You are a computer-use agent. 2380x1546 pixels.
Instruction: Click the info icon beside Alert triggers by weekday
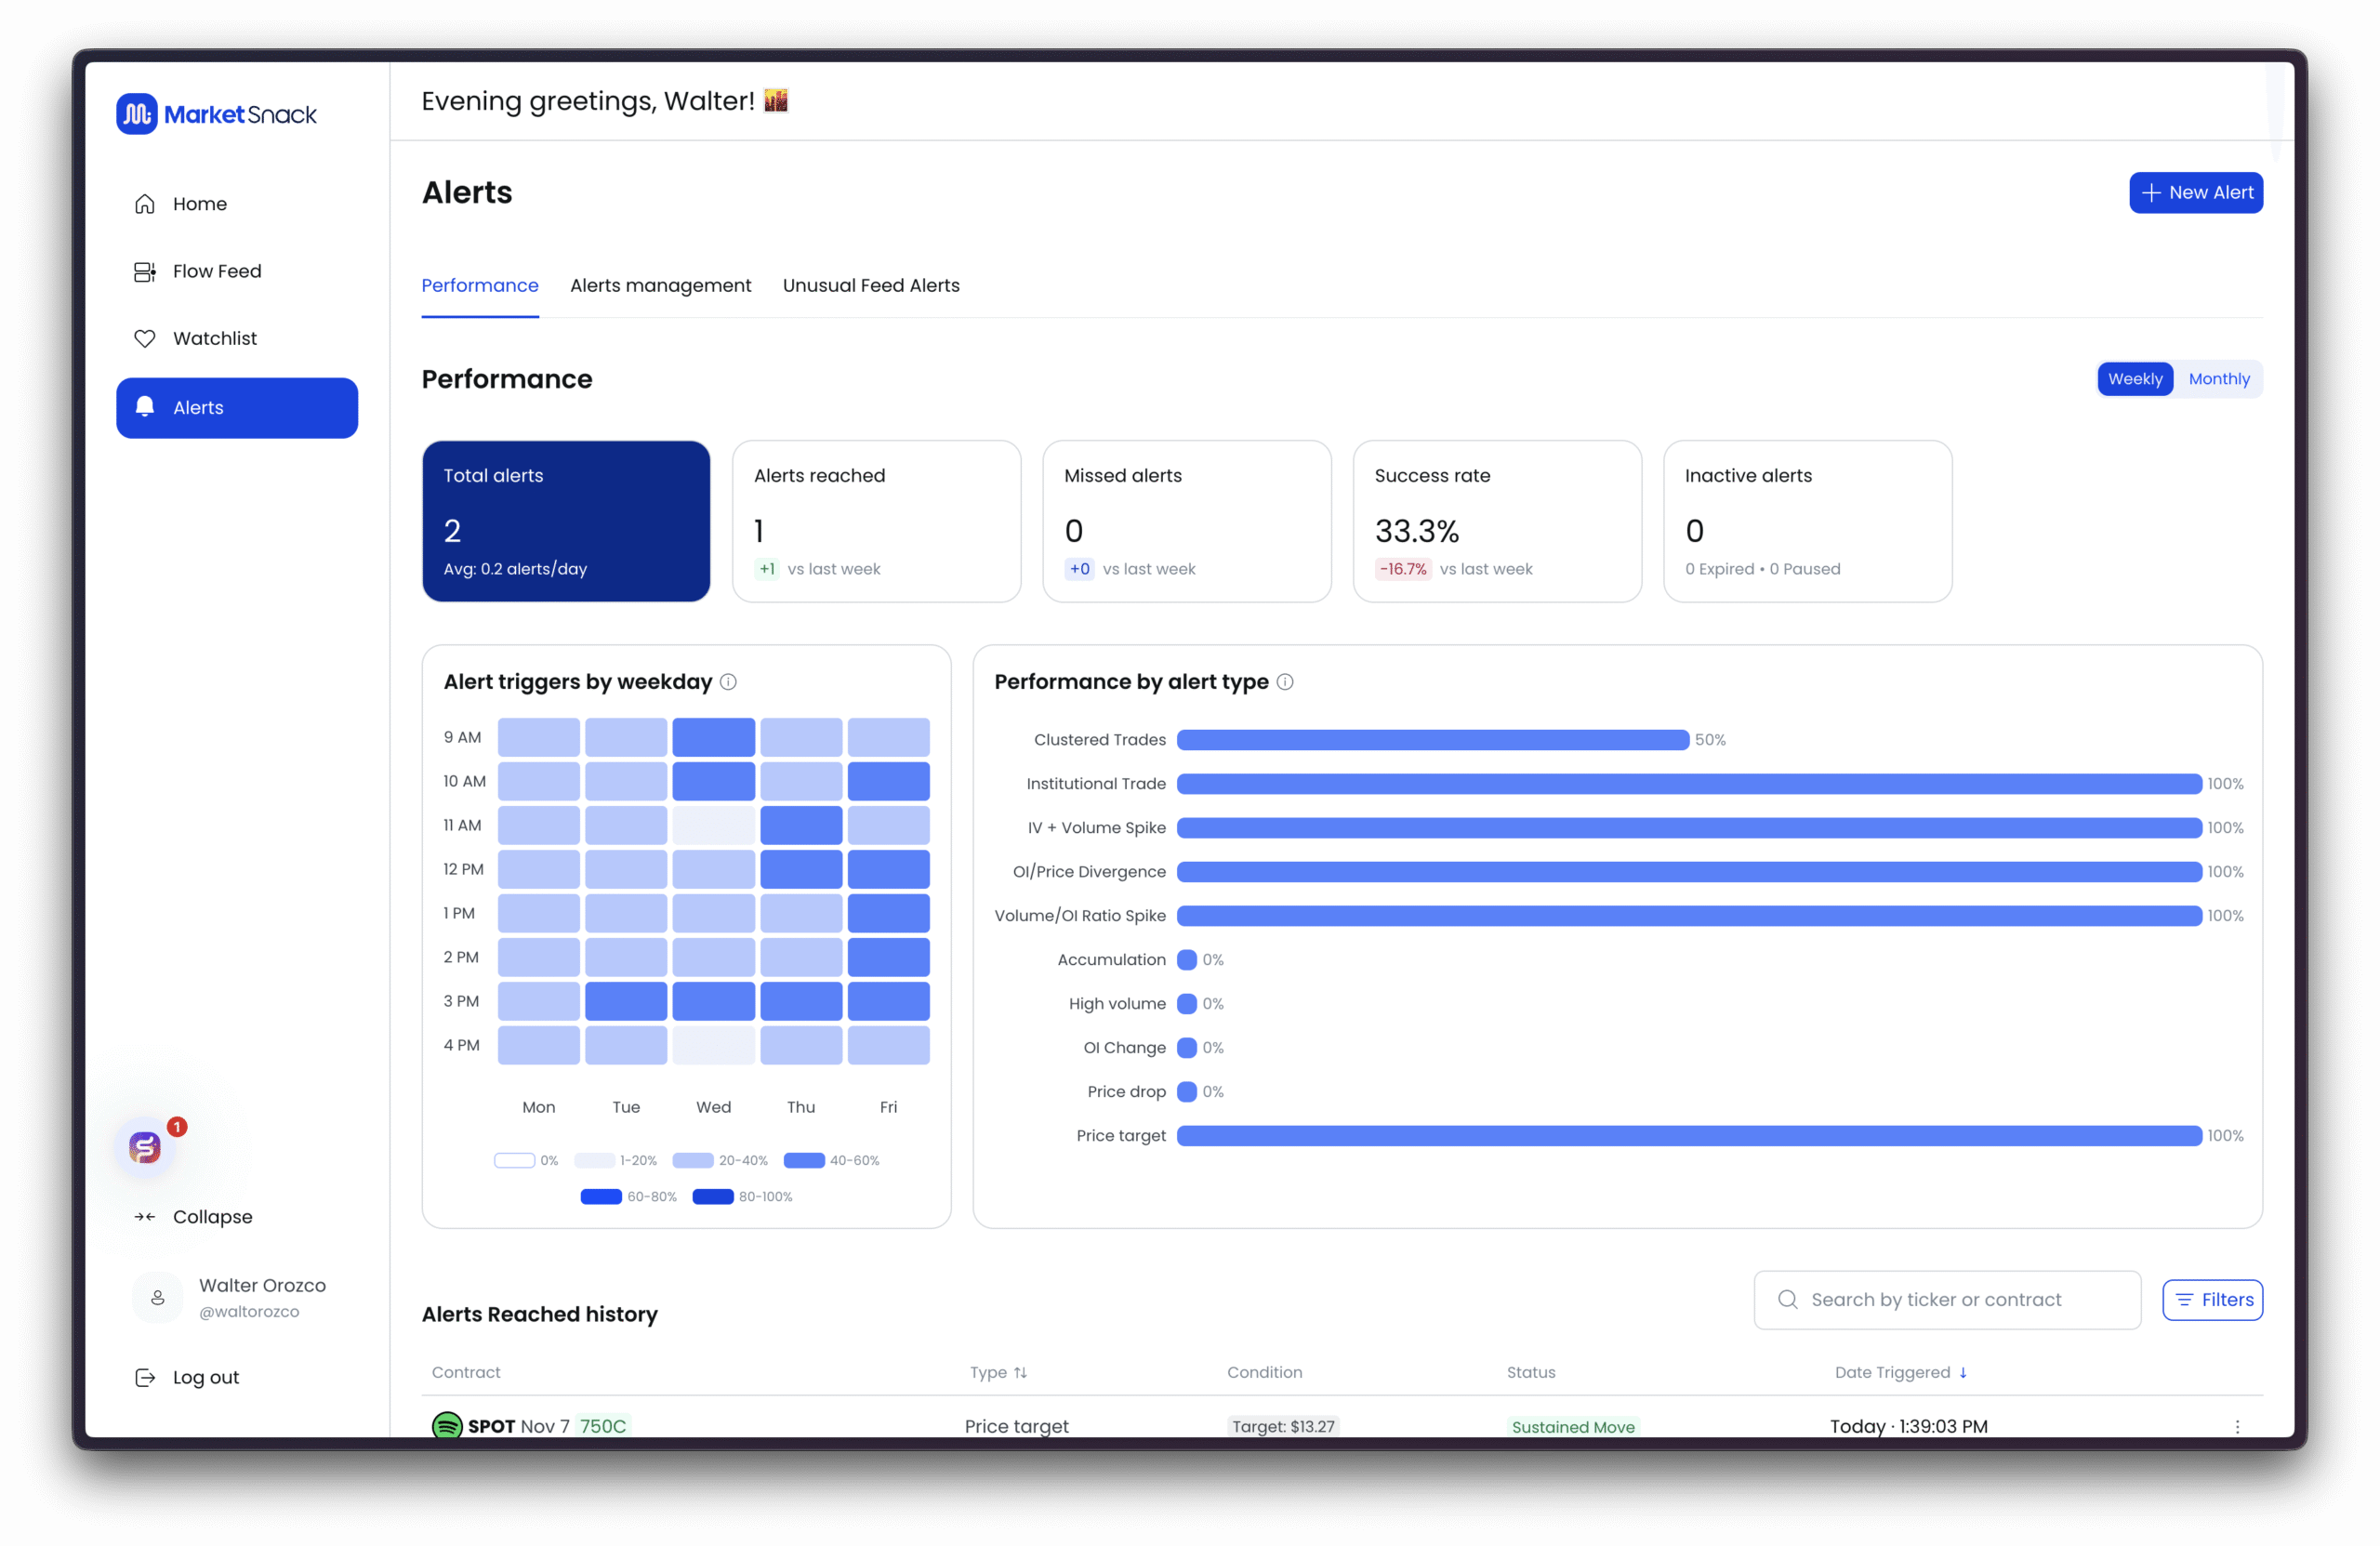729,682
